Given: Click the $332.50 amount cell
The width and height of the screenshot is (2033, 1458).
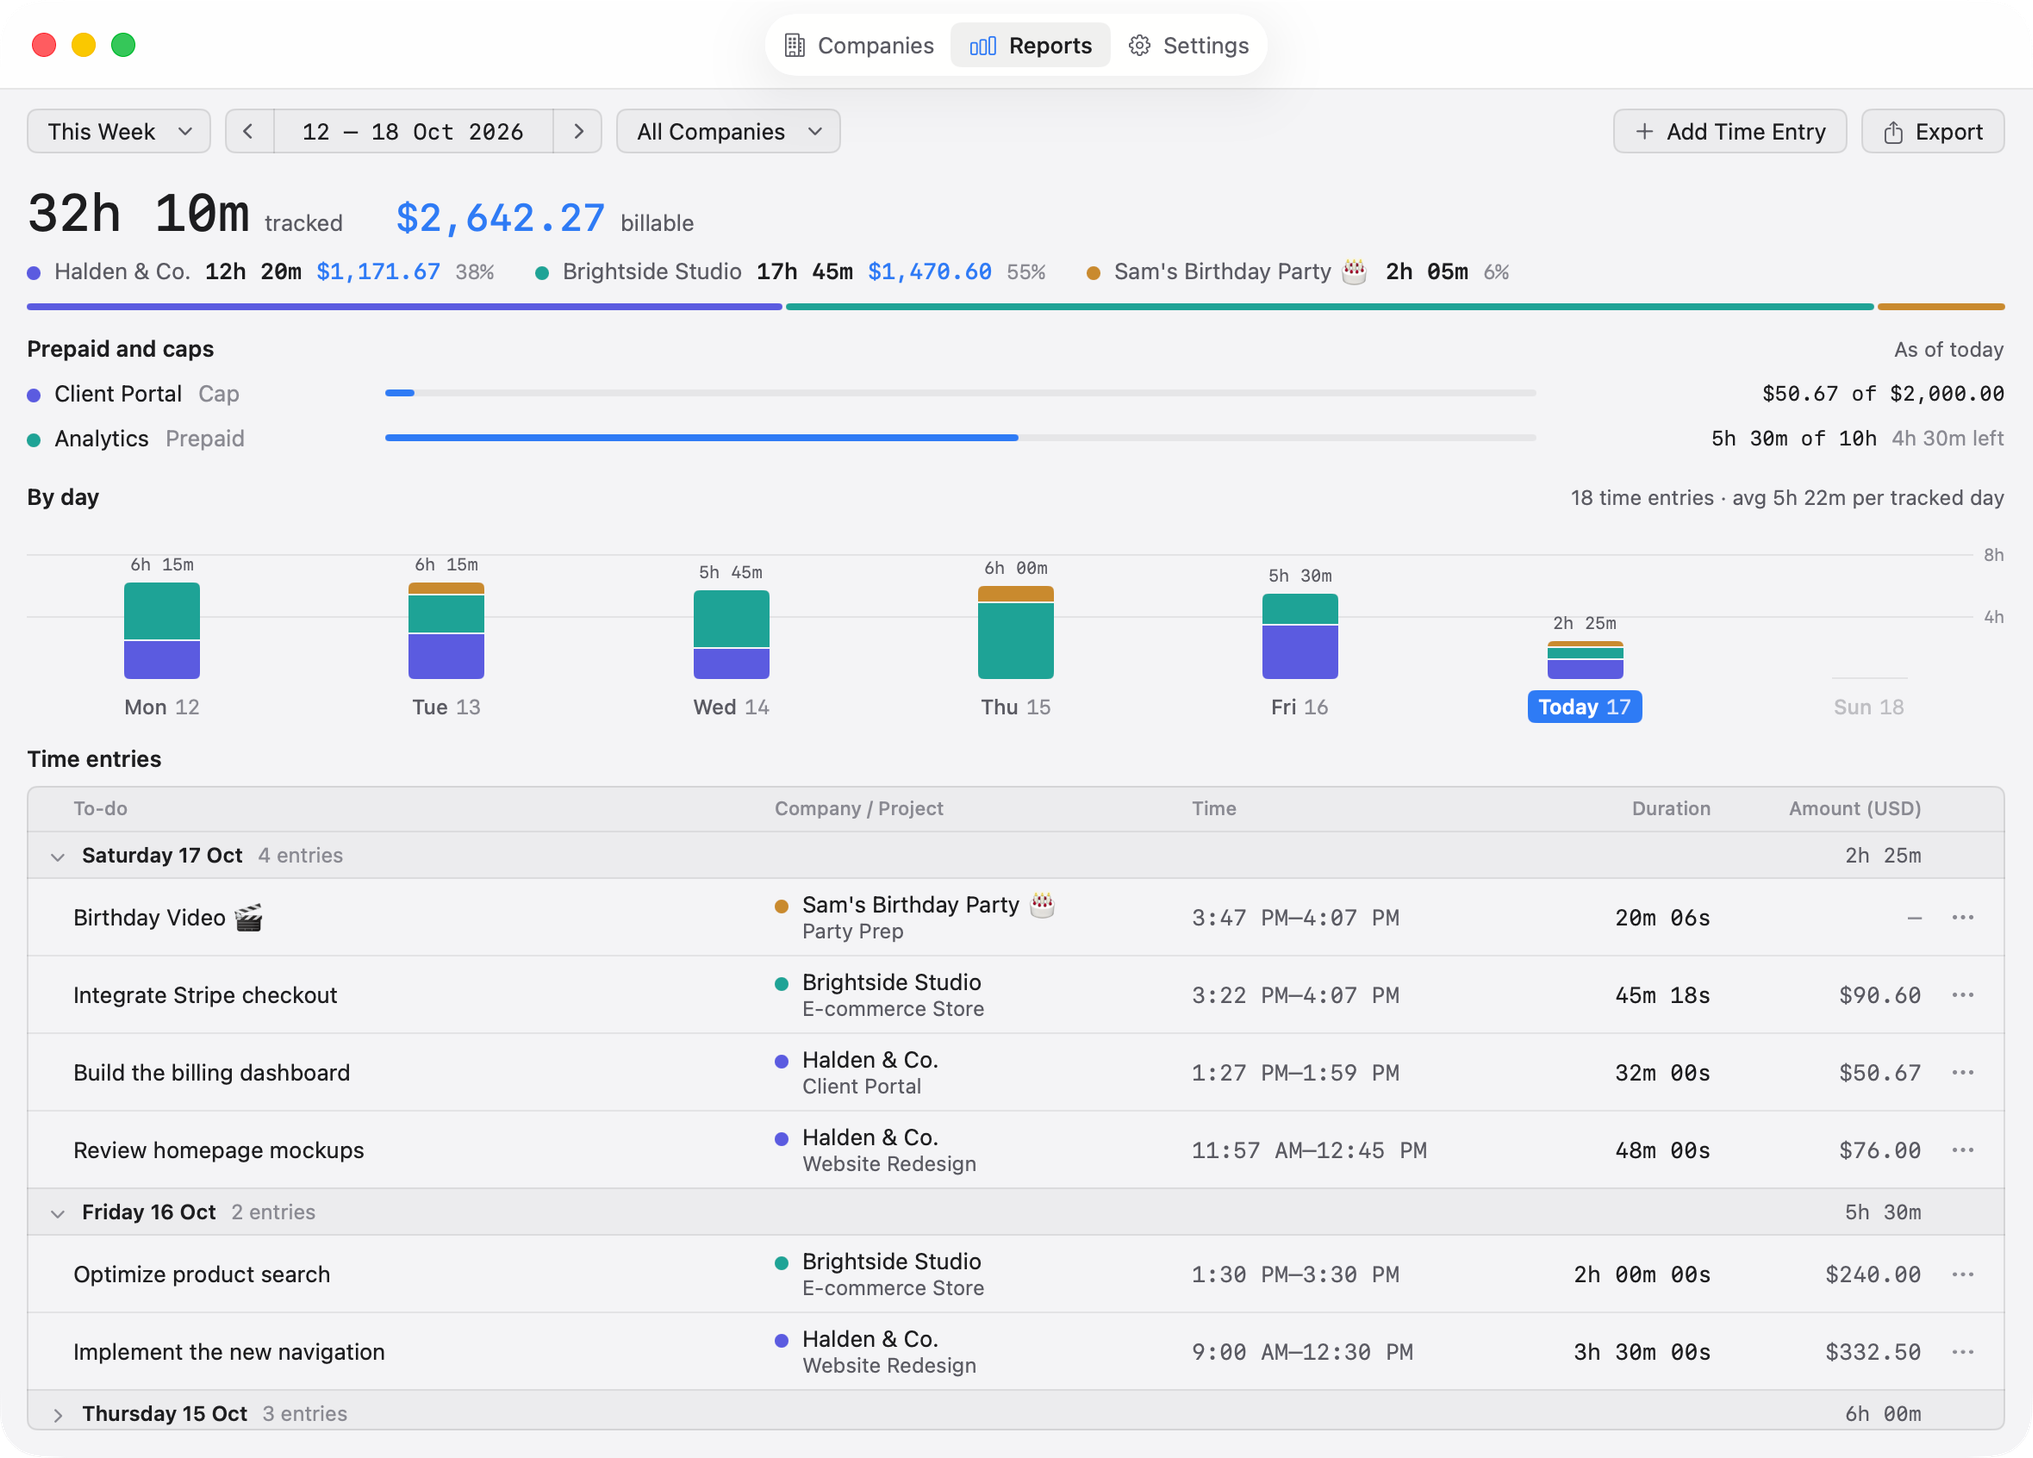Looking at the screenshot, I should (x=1872, y=1352).
